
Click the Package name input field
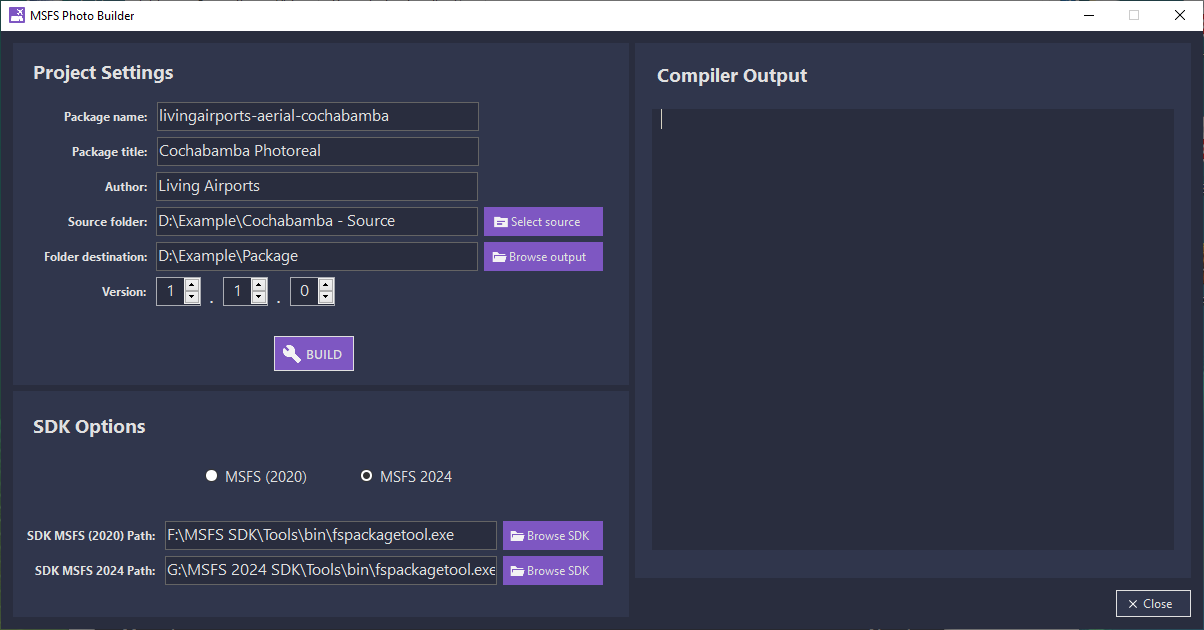(x=317, y=116)
